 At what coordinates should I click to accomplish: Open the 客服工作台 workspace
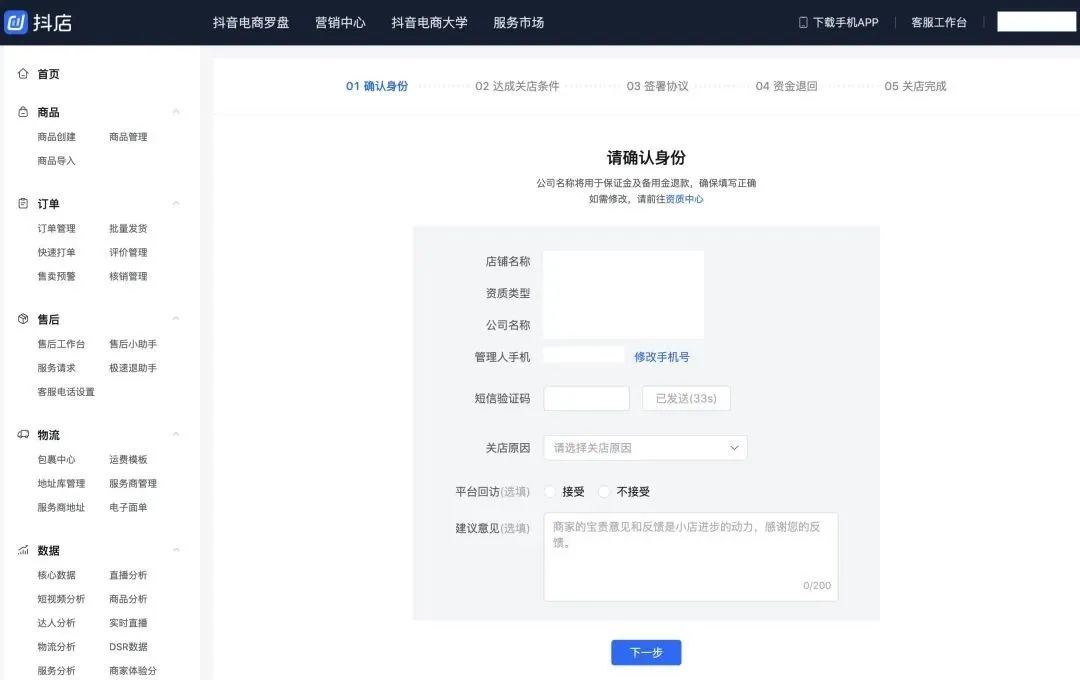[x=938, y=21]
